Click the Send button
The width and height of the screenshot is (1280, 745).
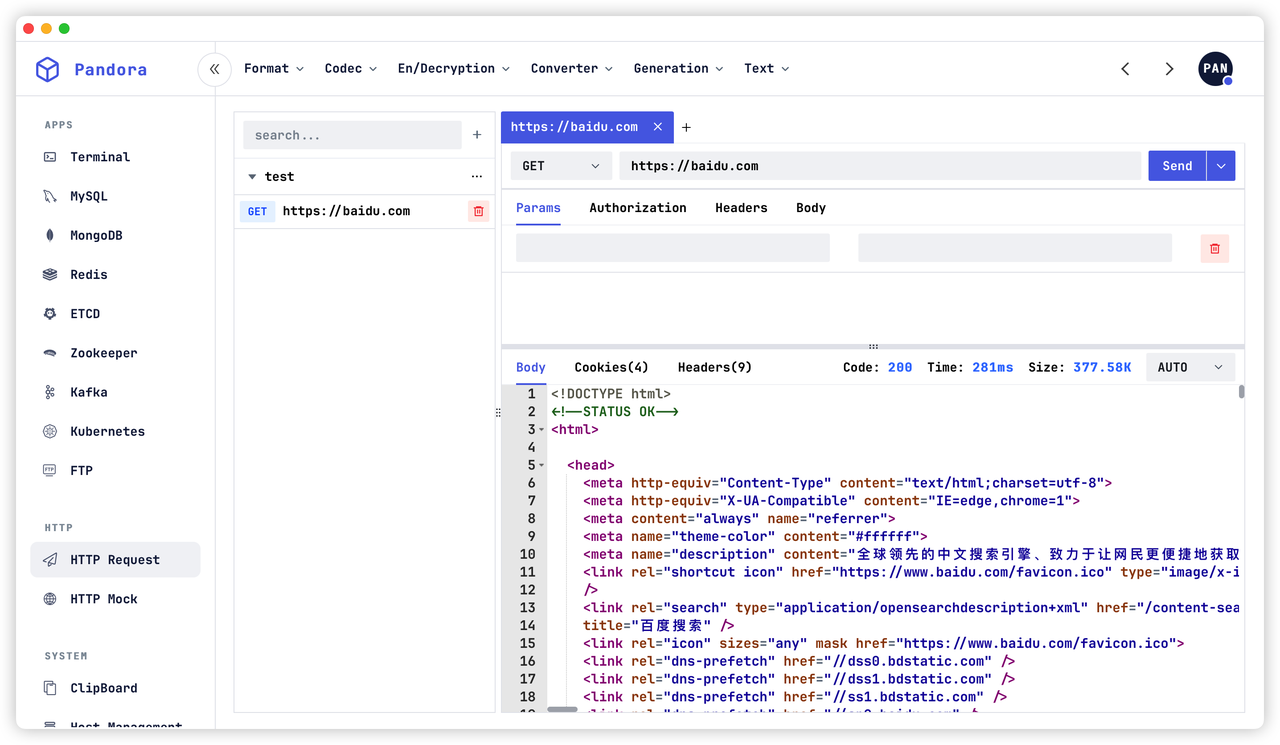point(1177,166)
